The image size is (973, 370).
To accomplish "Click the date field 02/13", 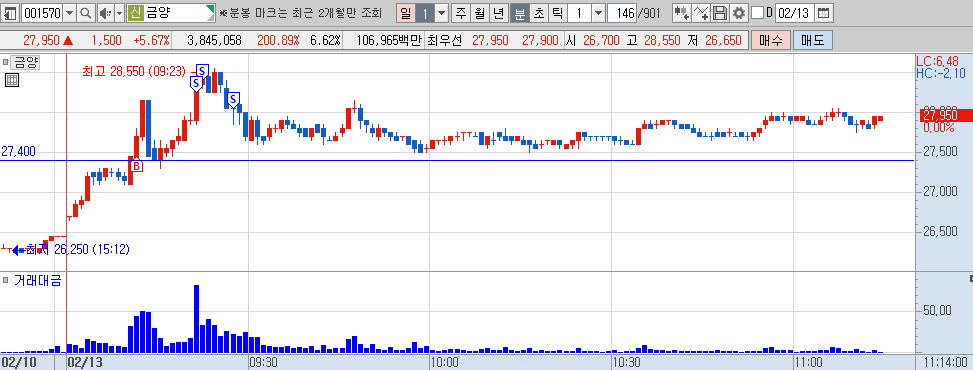I will point(794,12).
